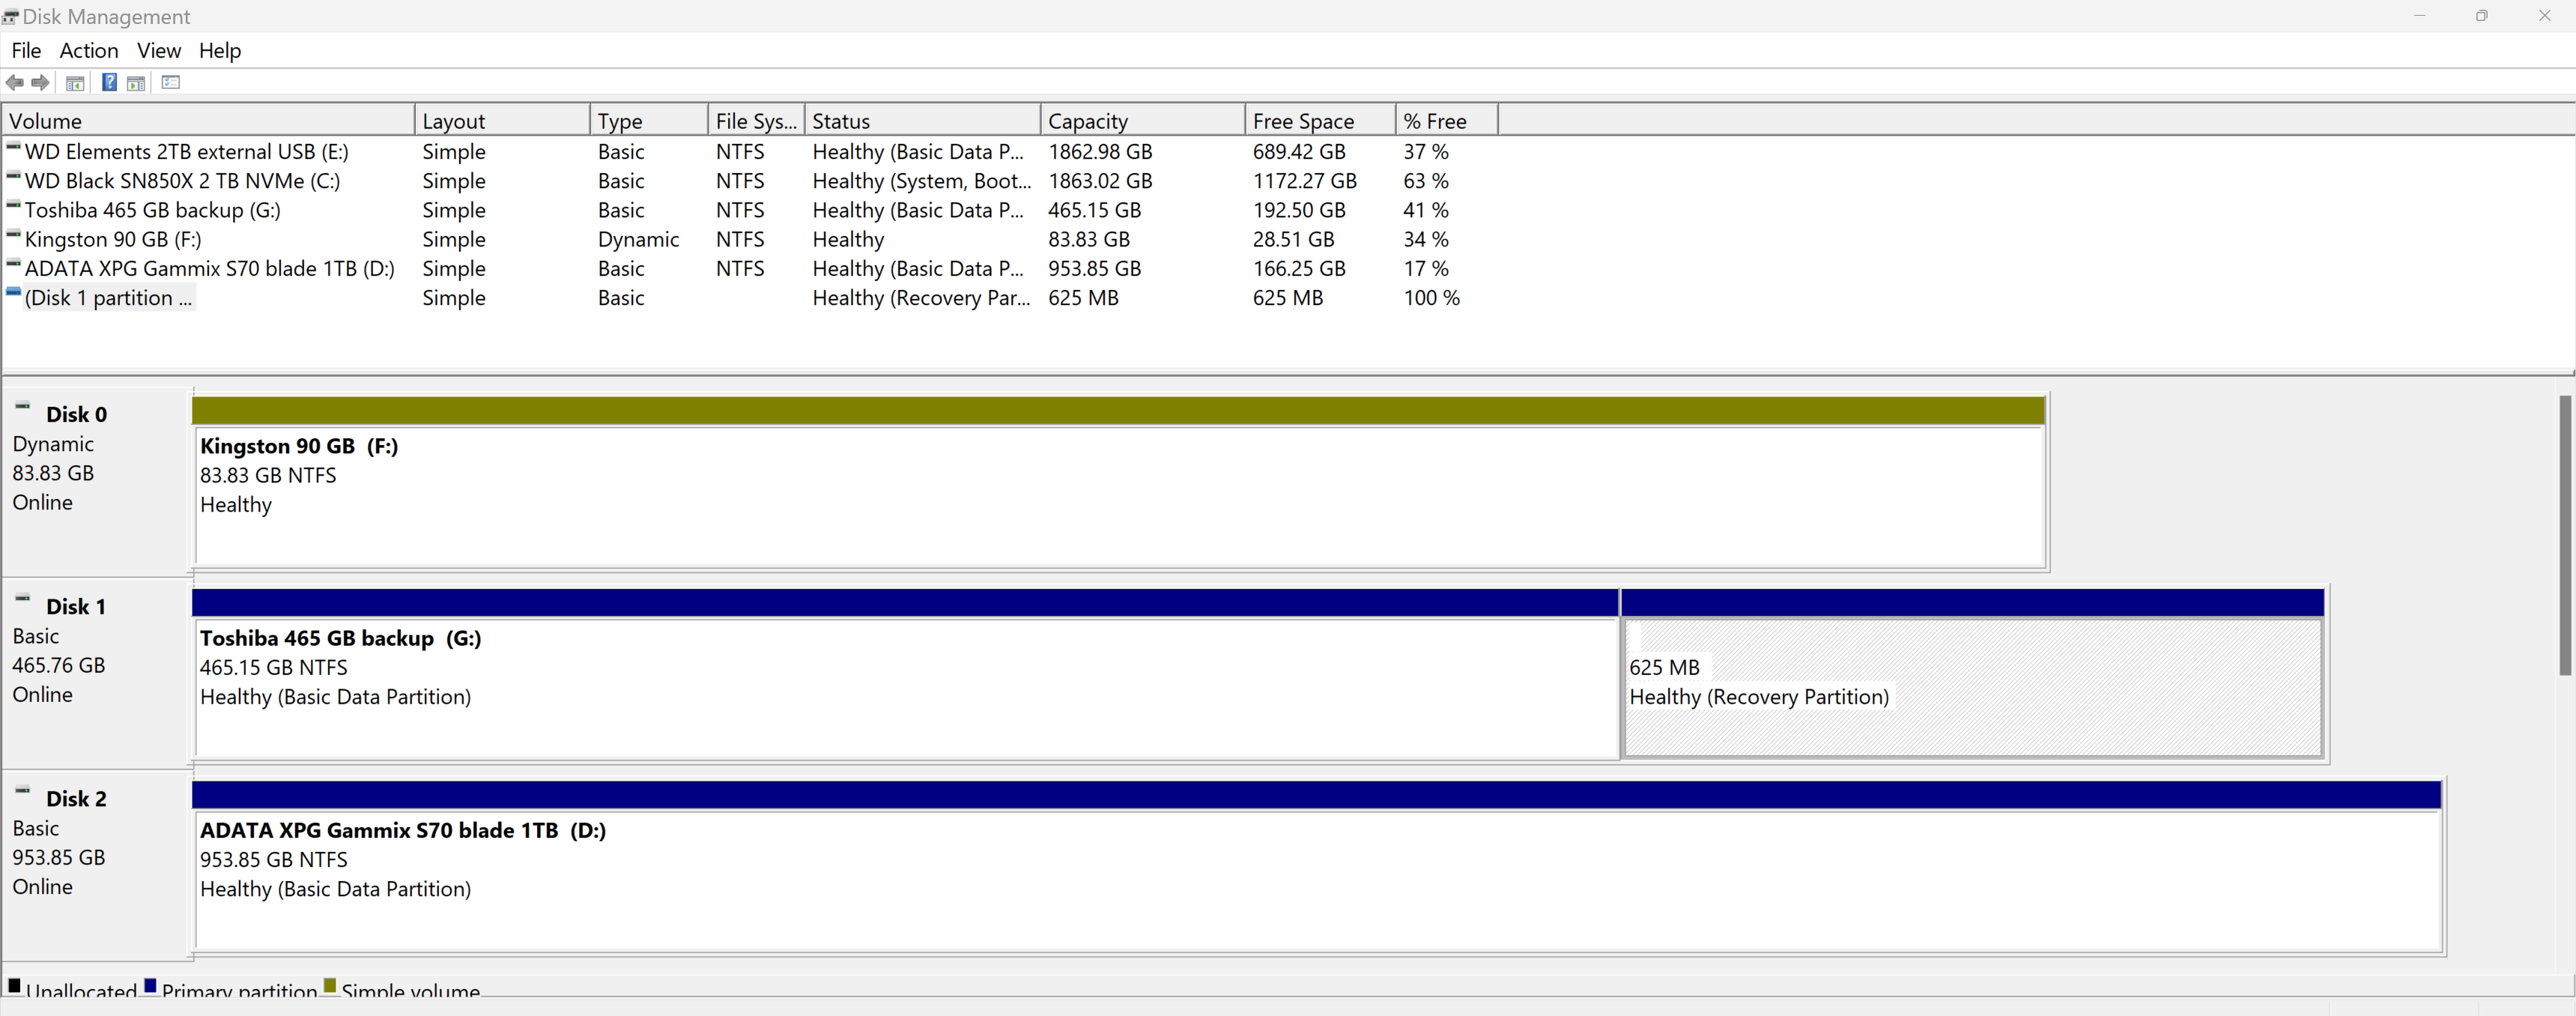Click the Settings checklist toolbar icon
2576x1016 pixels.
171,82
